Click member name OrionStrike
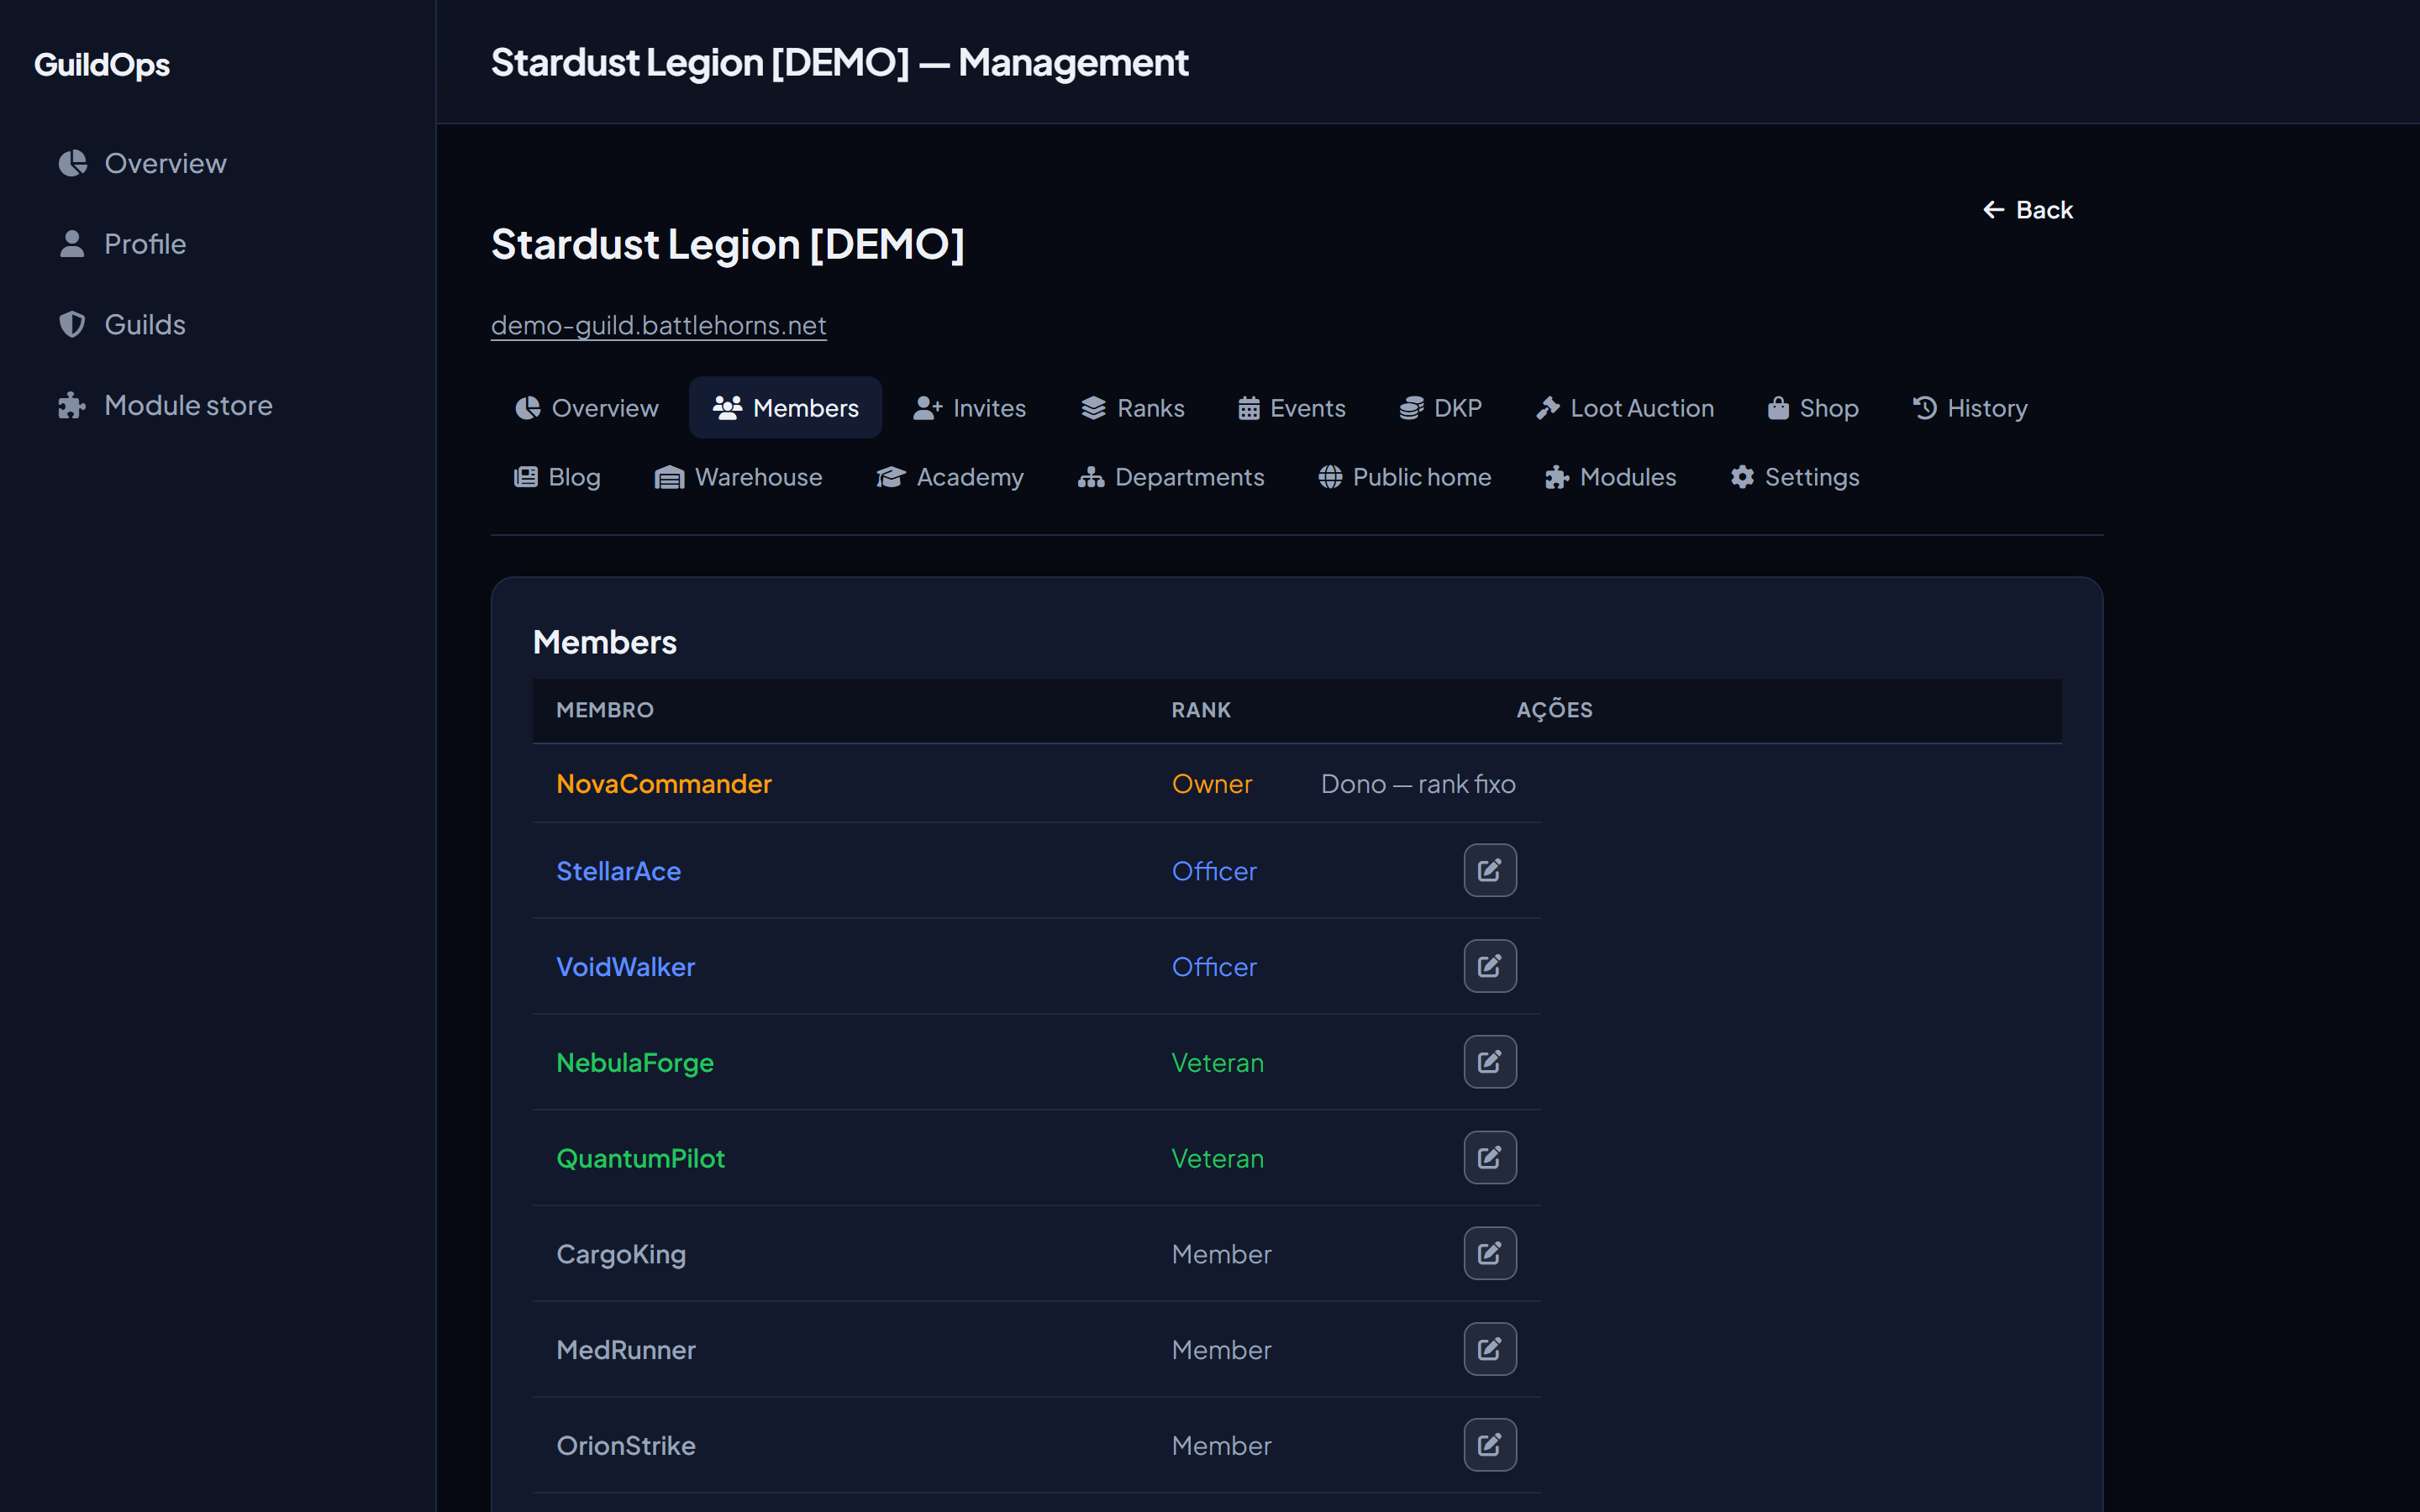 point(626,1446)
